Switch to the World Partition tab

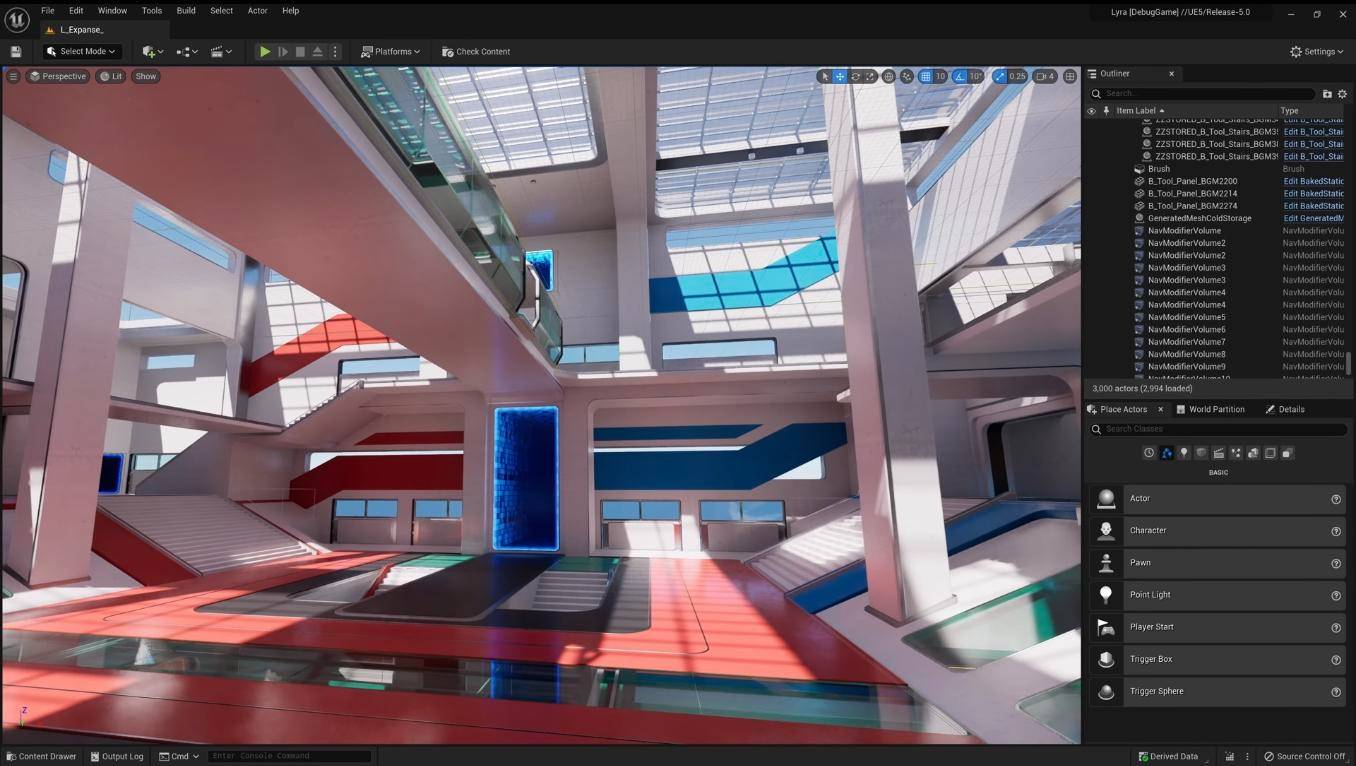coord(1211,409)
